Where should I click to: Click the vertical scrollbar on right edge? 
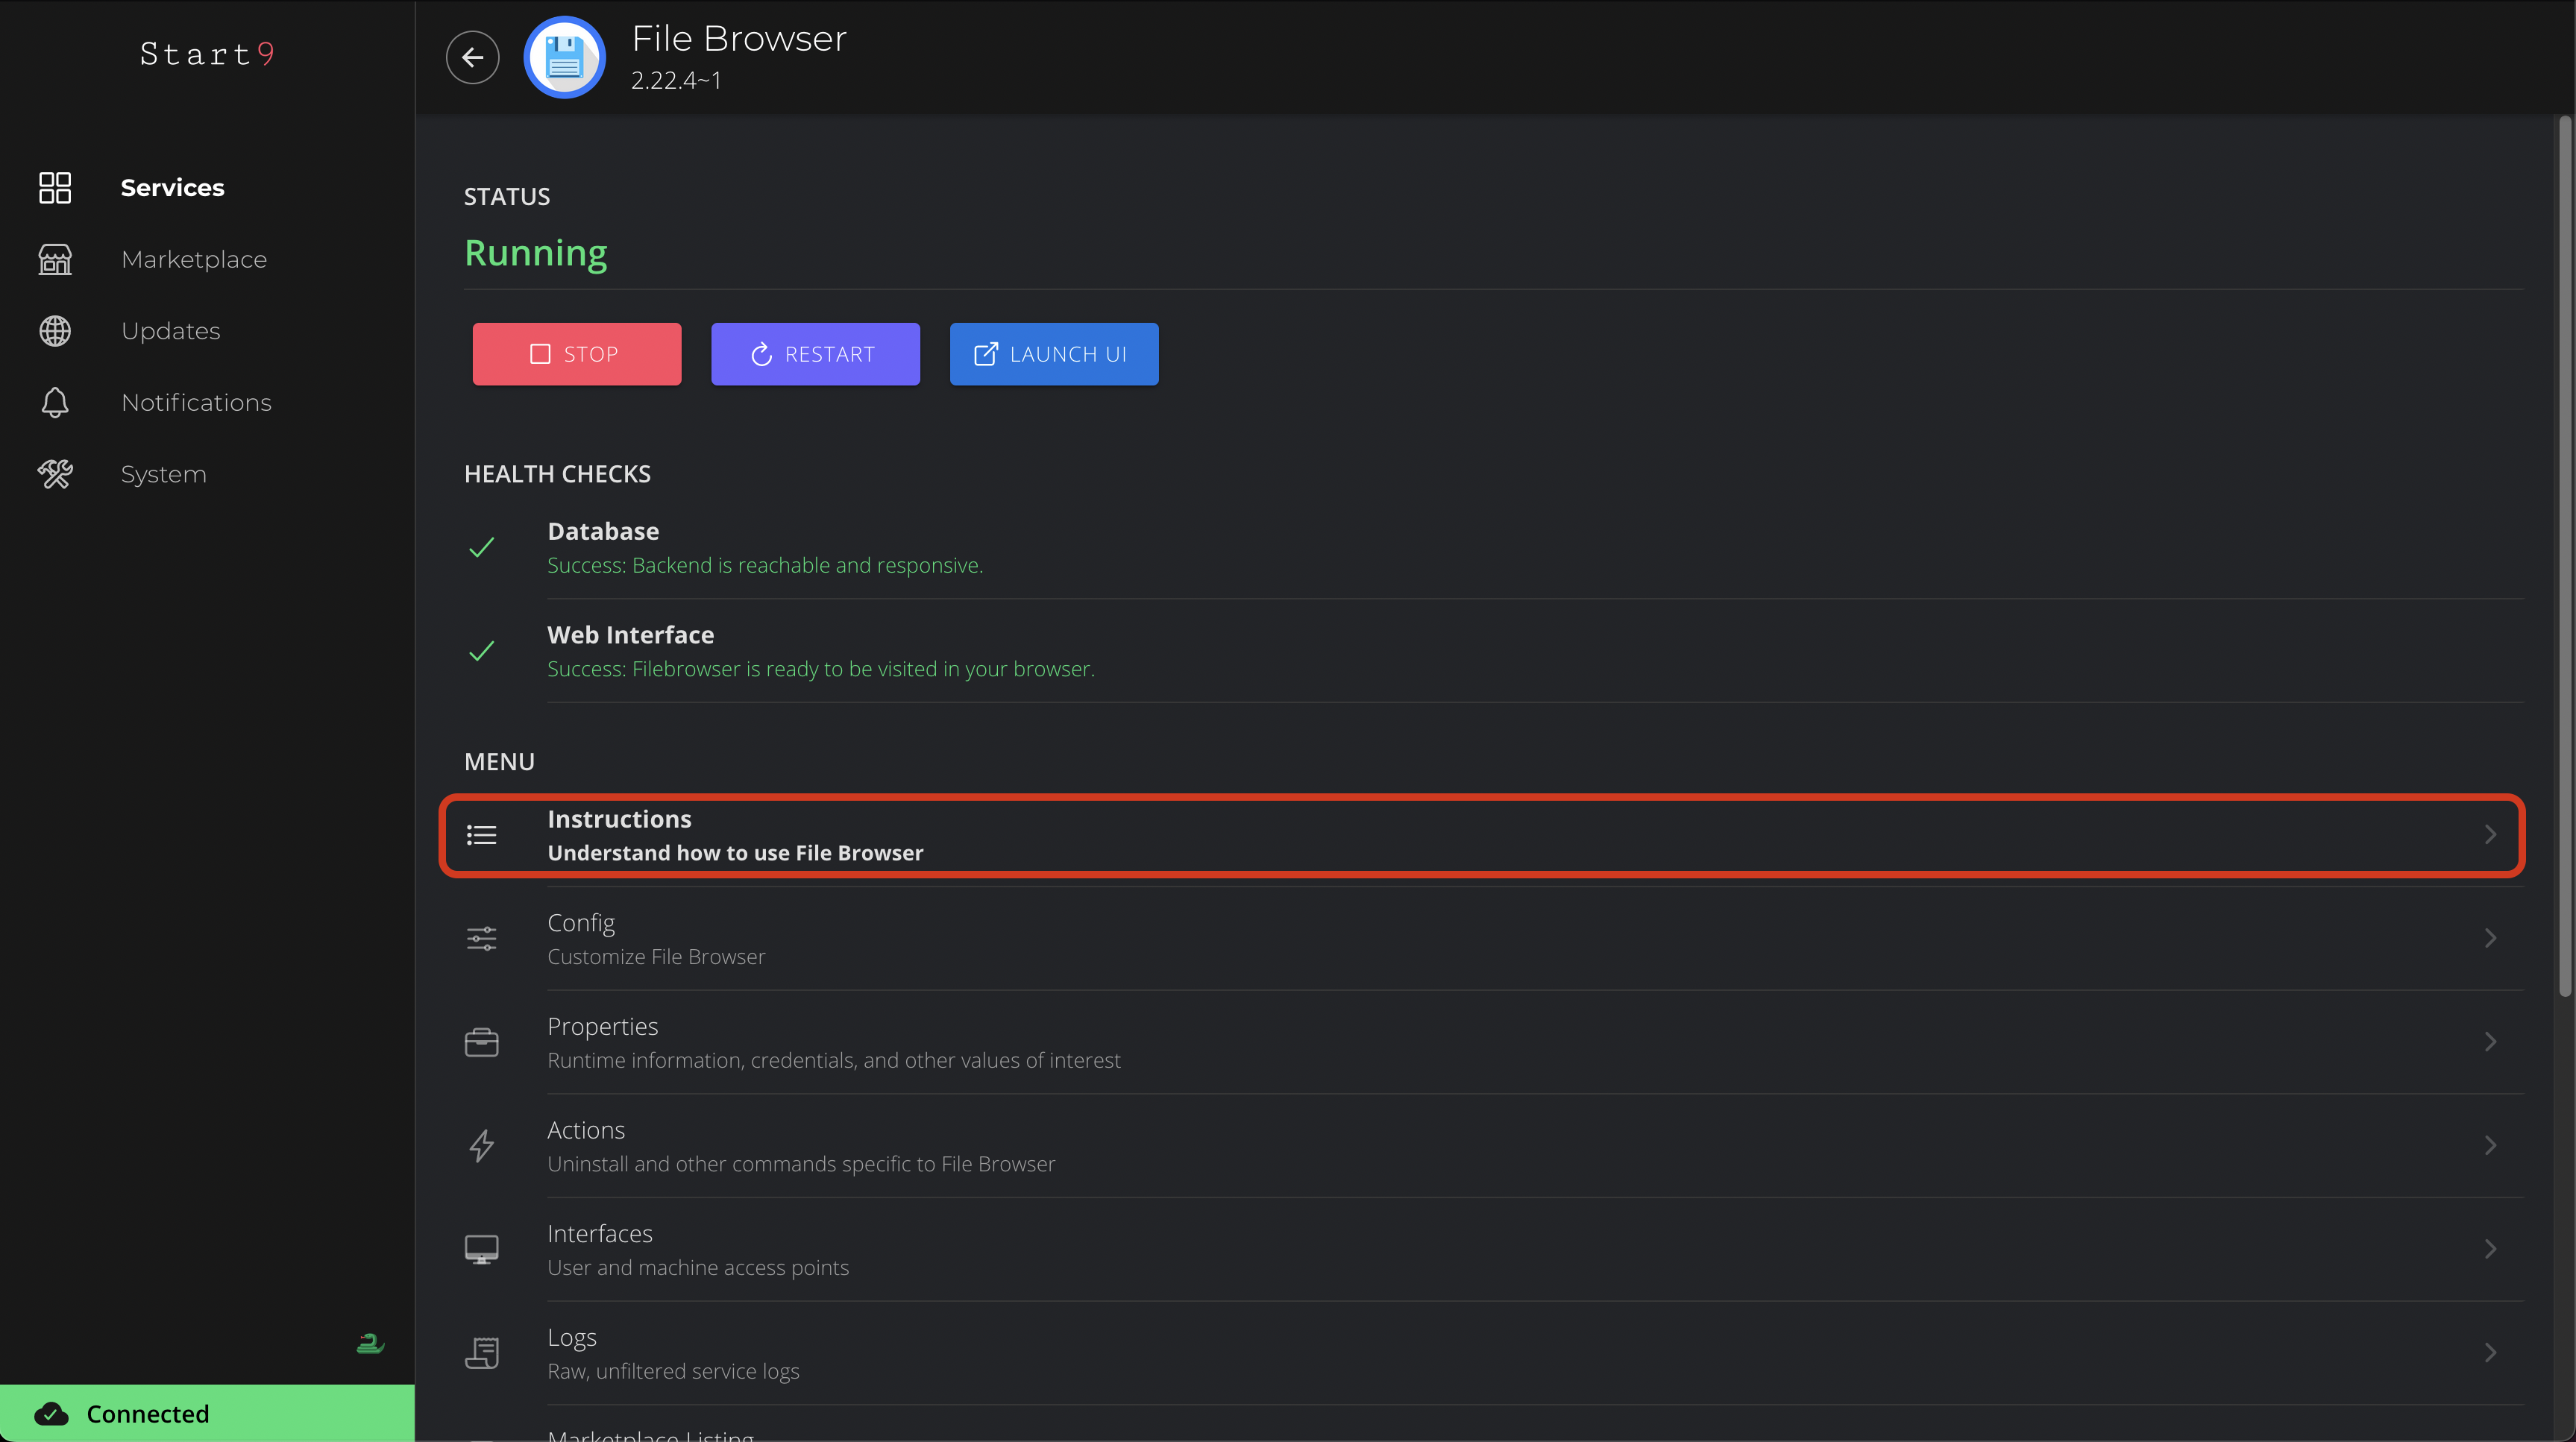pos(2564,556)
